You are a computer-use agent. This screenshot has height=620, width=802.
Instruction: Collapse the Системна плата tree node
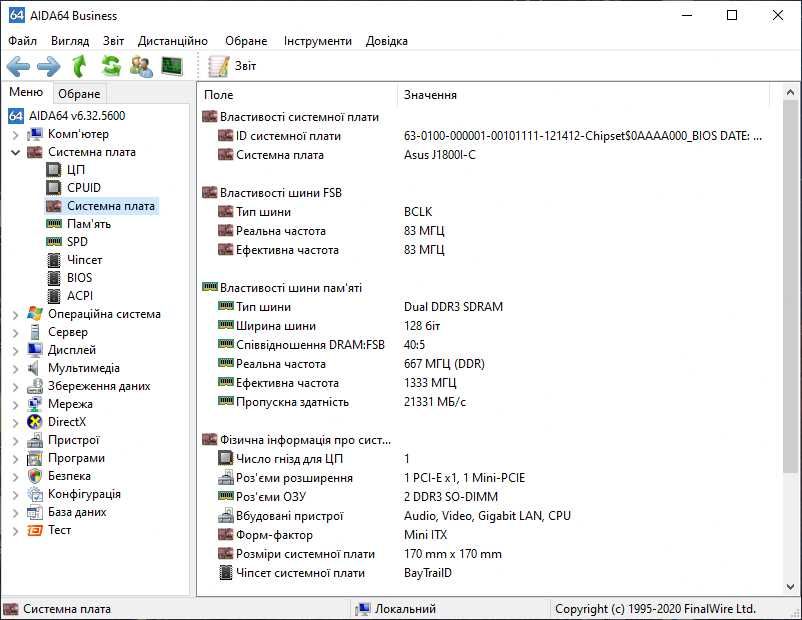pos(15,152)
